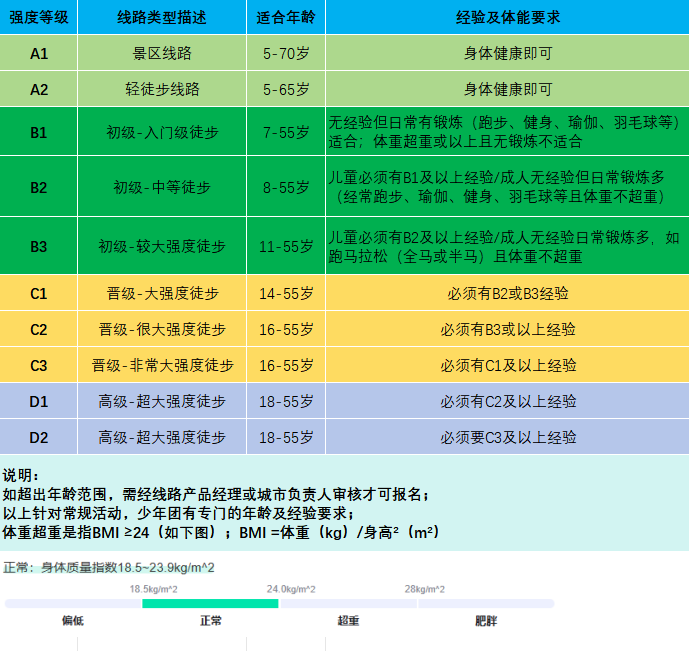689x651 pixels.
Task: Click the 必须有B3或以上经验 requirement cell
Action: point(507,329)
